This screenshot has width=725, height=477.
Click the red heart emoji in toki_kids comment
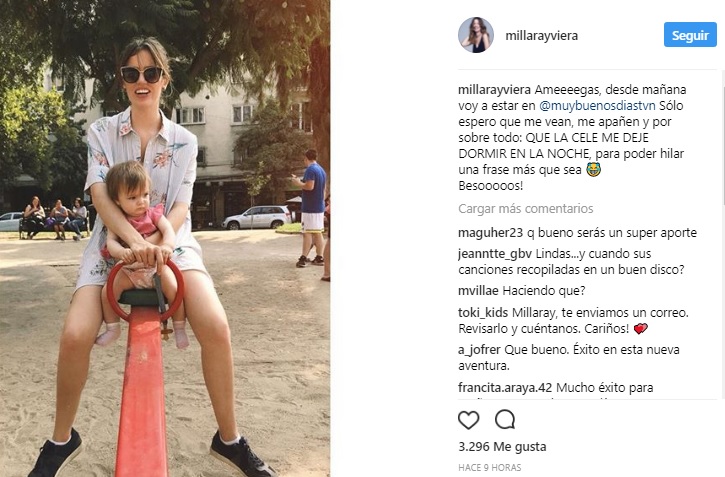pos(640,329)
